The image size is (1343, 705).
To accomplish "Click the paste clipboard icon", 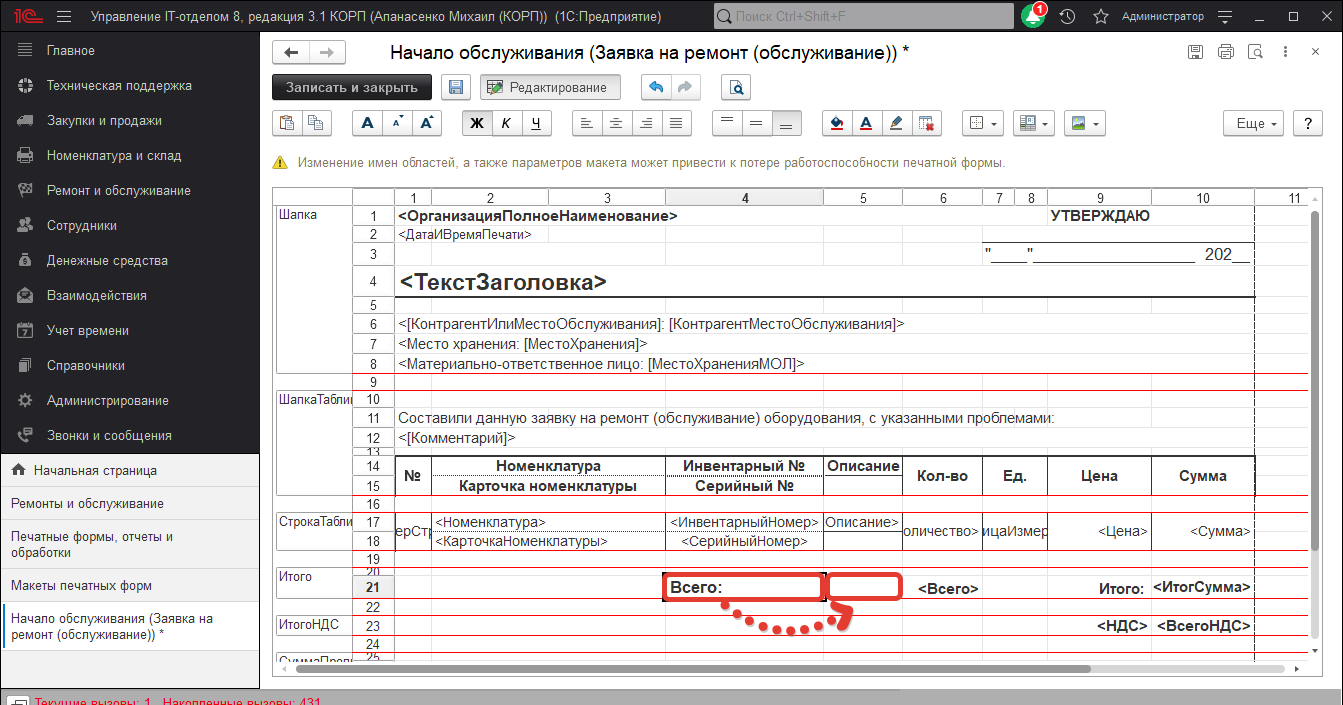I will tap(287, 123).
